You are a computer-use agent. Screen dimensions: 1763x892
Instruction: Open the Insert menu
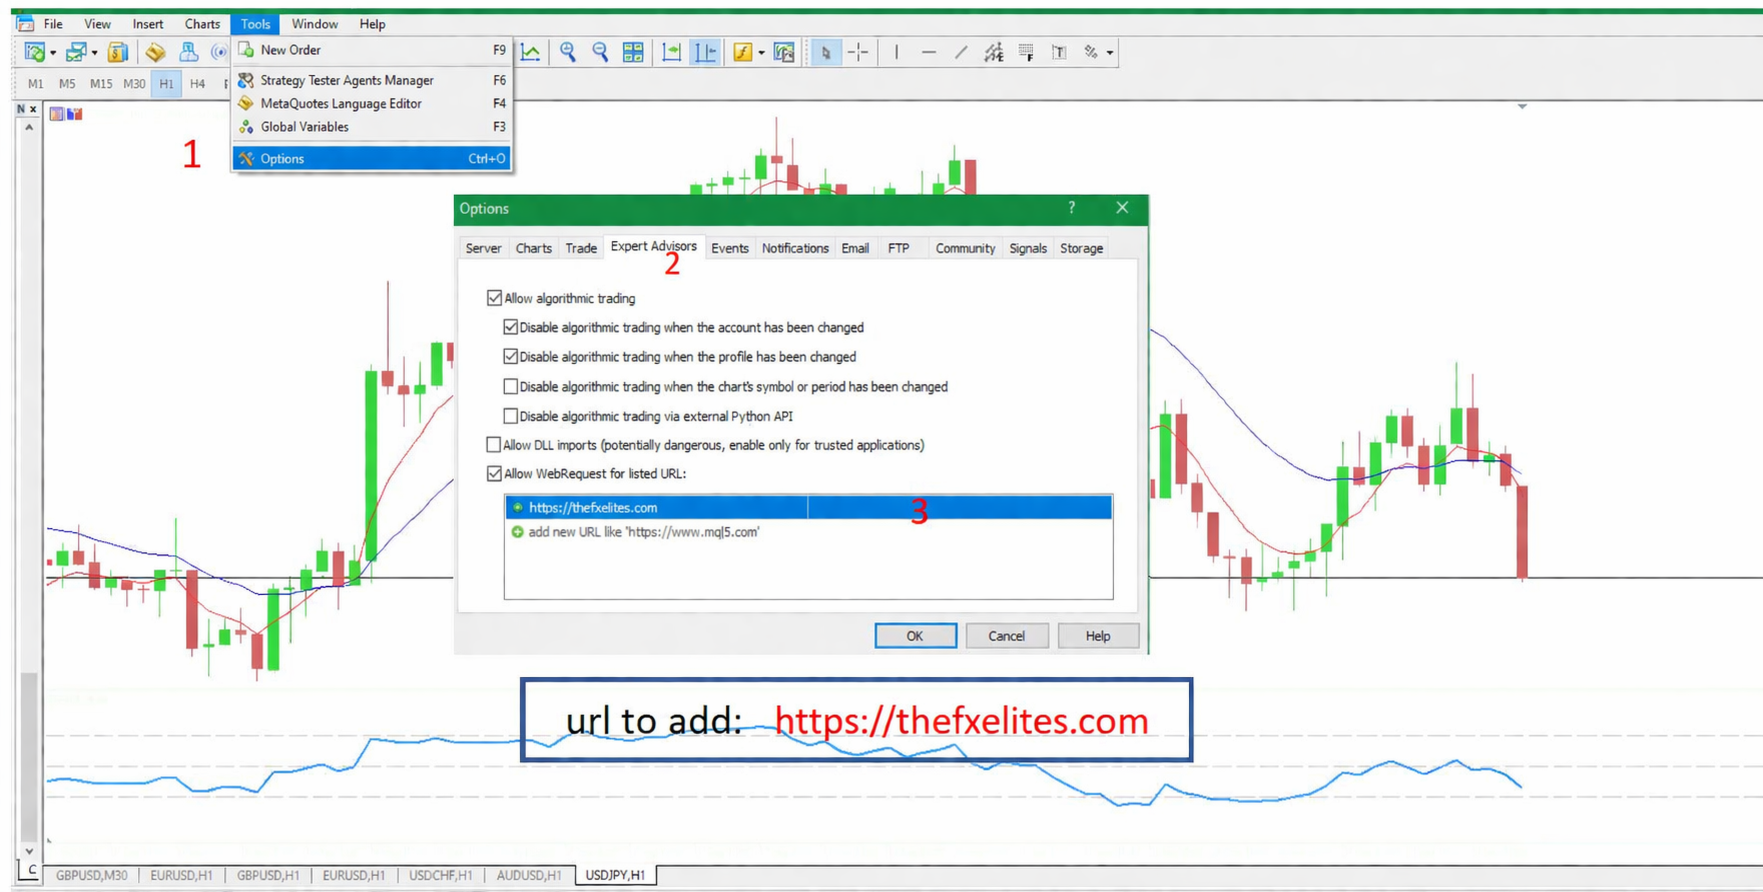click(x=148, y=24)
